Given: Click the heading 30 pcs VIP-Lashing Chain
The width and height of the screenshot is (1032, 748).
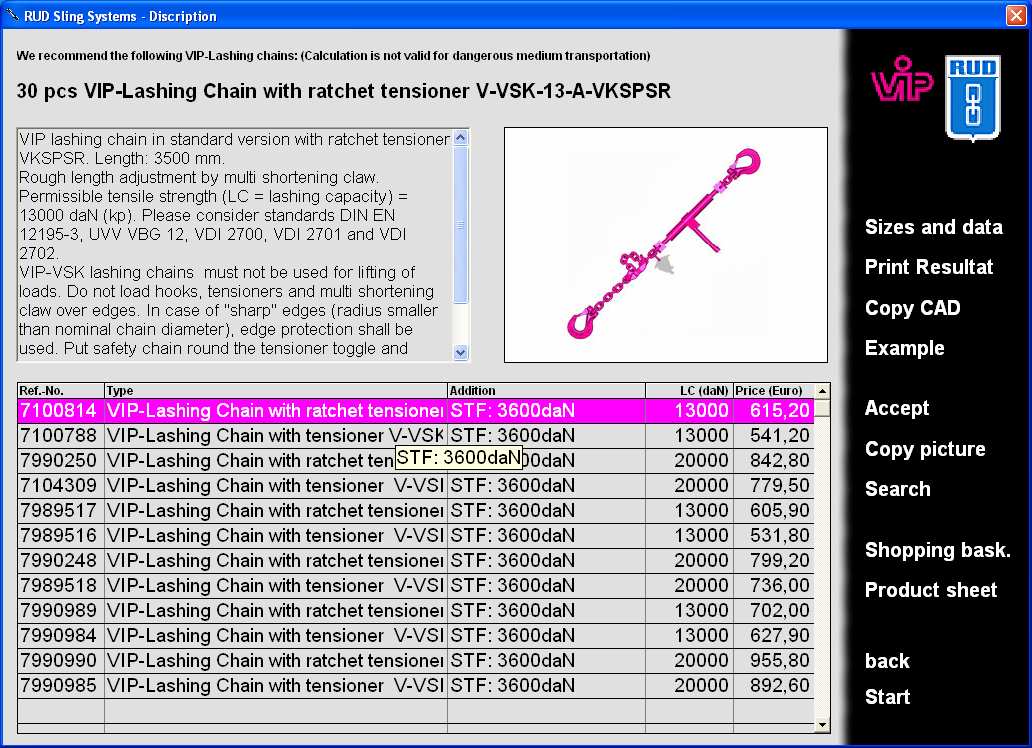Looking at the screenshot, I should pyautogui.click(x=343, y=91).
